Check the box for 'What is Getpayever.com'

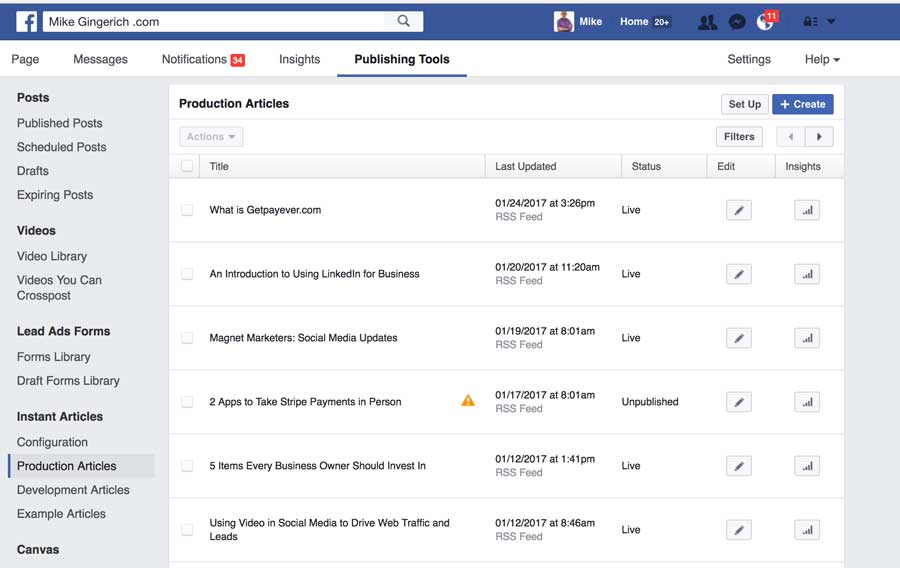(187, 210)
